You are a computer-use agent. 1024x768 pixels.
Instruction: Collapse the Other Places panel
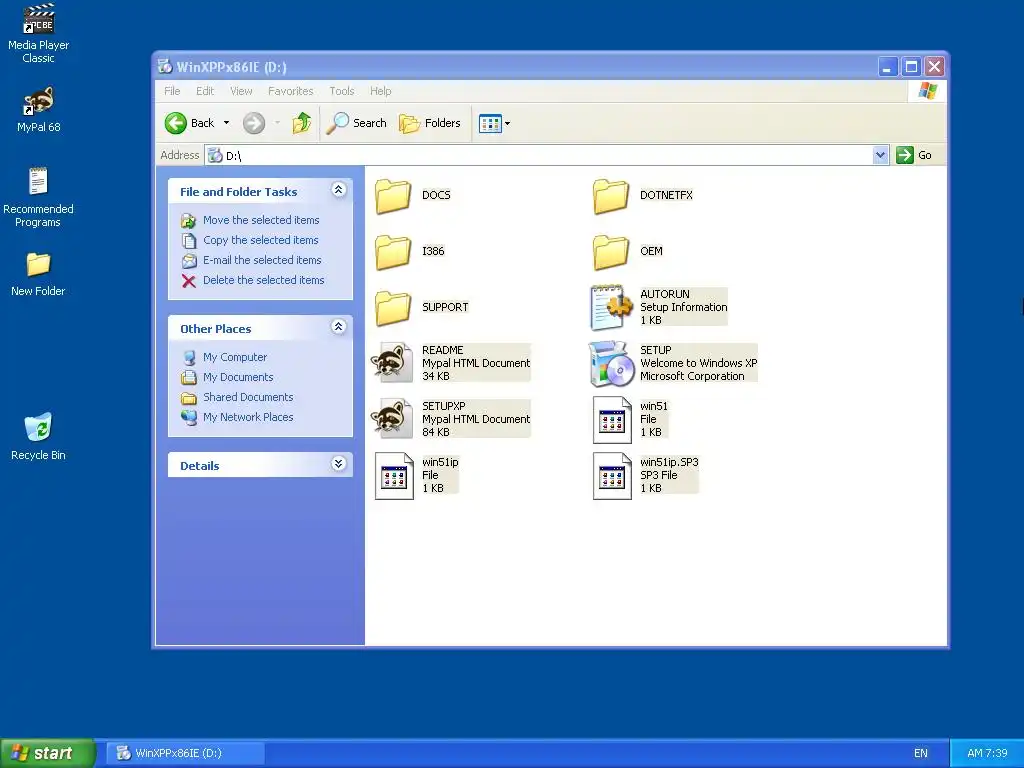(338, 327)
